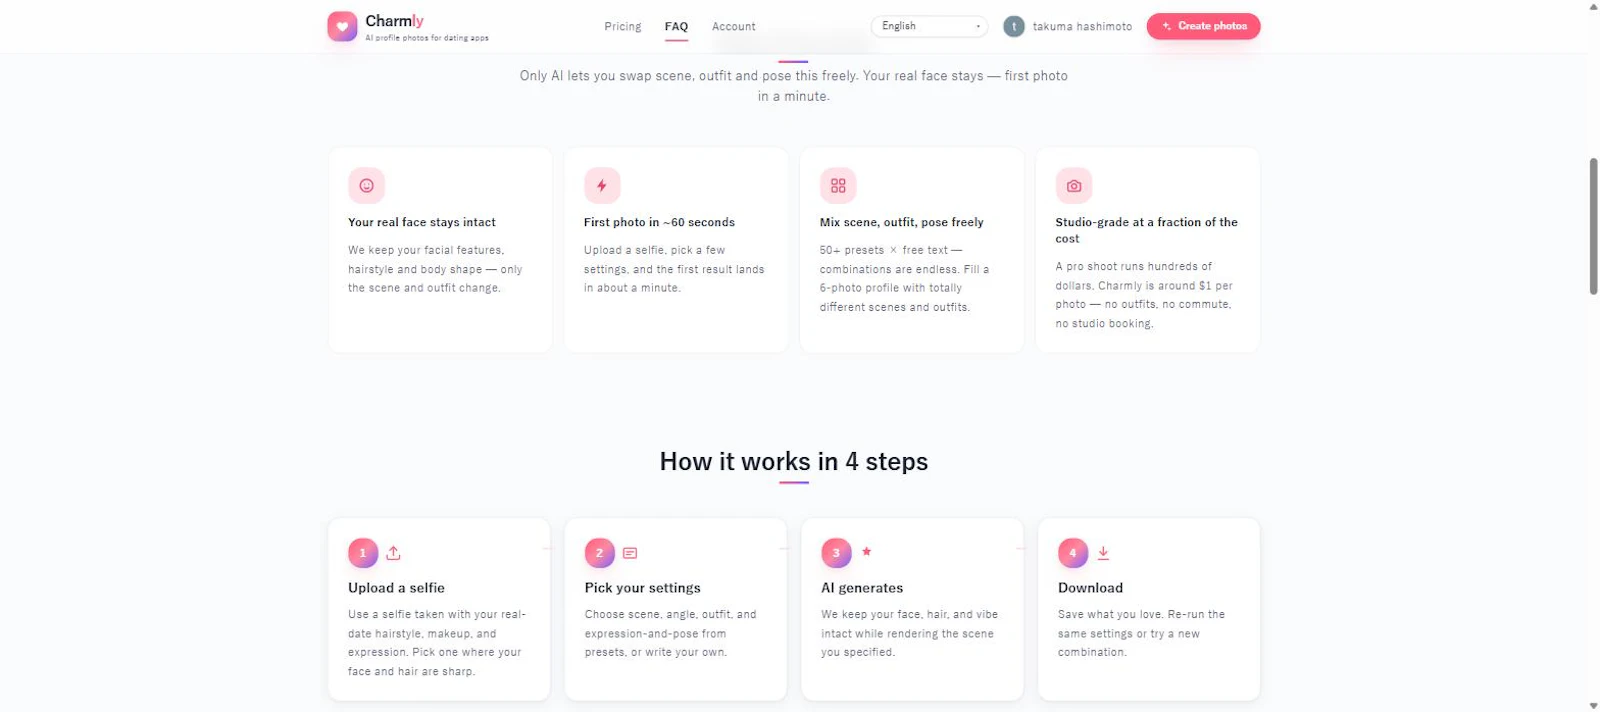1600x712 pixels.
Task: Click the Create photos button
Action: [1203, 26]
